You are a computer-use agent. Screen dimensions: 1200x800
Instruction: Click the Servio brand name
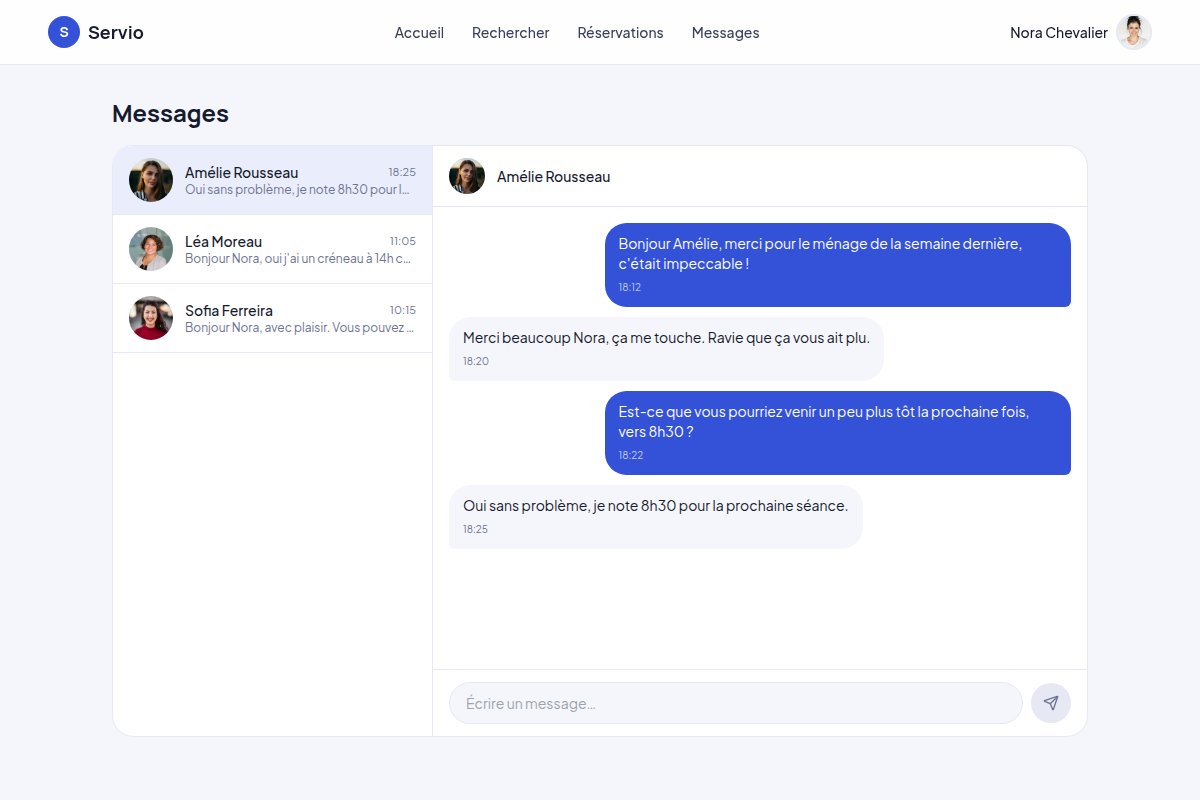tap(116, 32)
